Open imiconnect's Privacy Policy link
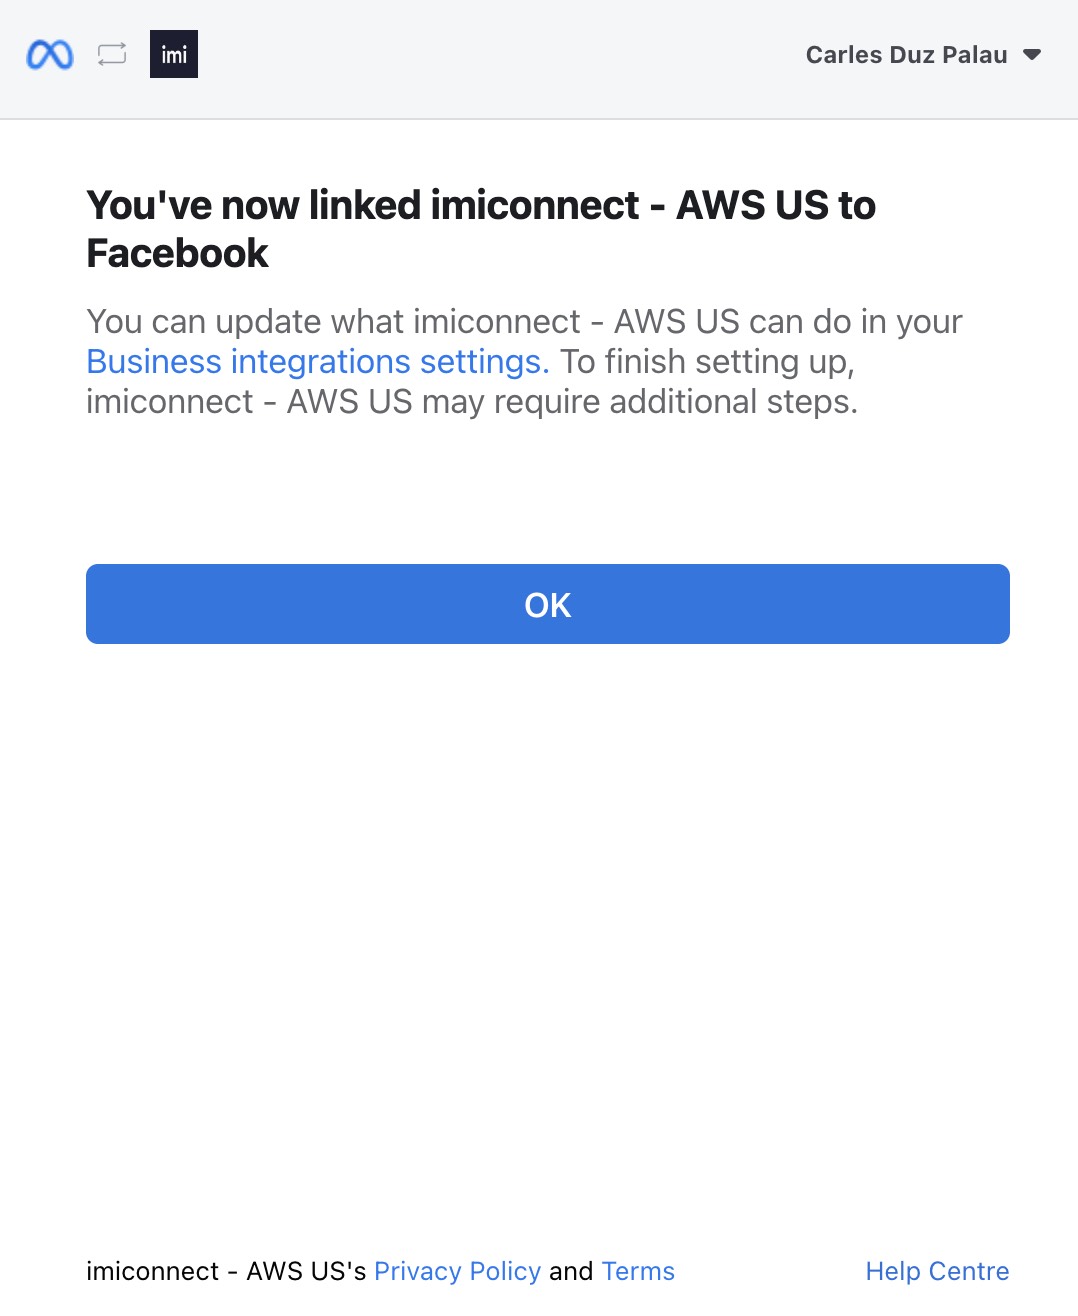Viewport: 1078px width, 1316px height. 457,1271
